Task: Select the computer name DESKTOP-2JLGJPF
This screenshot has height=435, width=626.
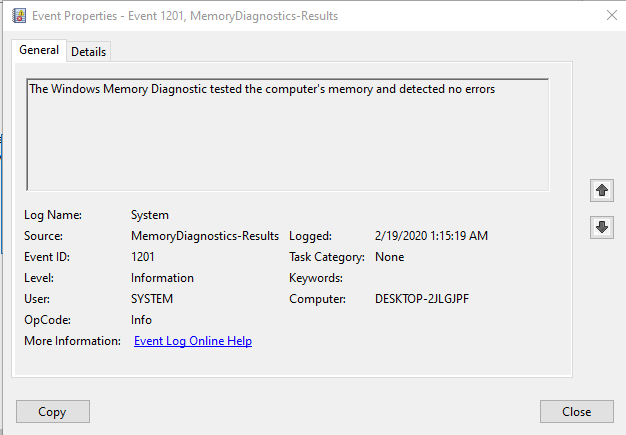Action: [422, 299]
